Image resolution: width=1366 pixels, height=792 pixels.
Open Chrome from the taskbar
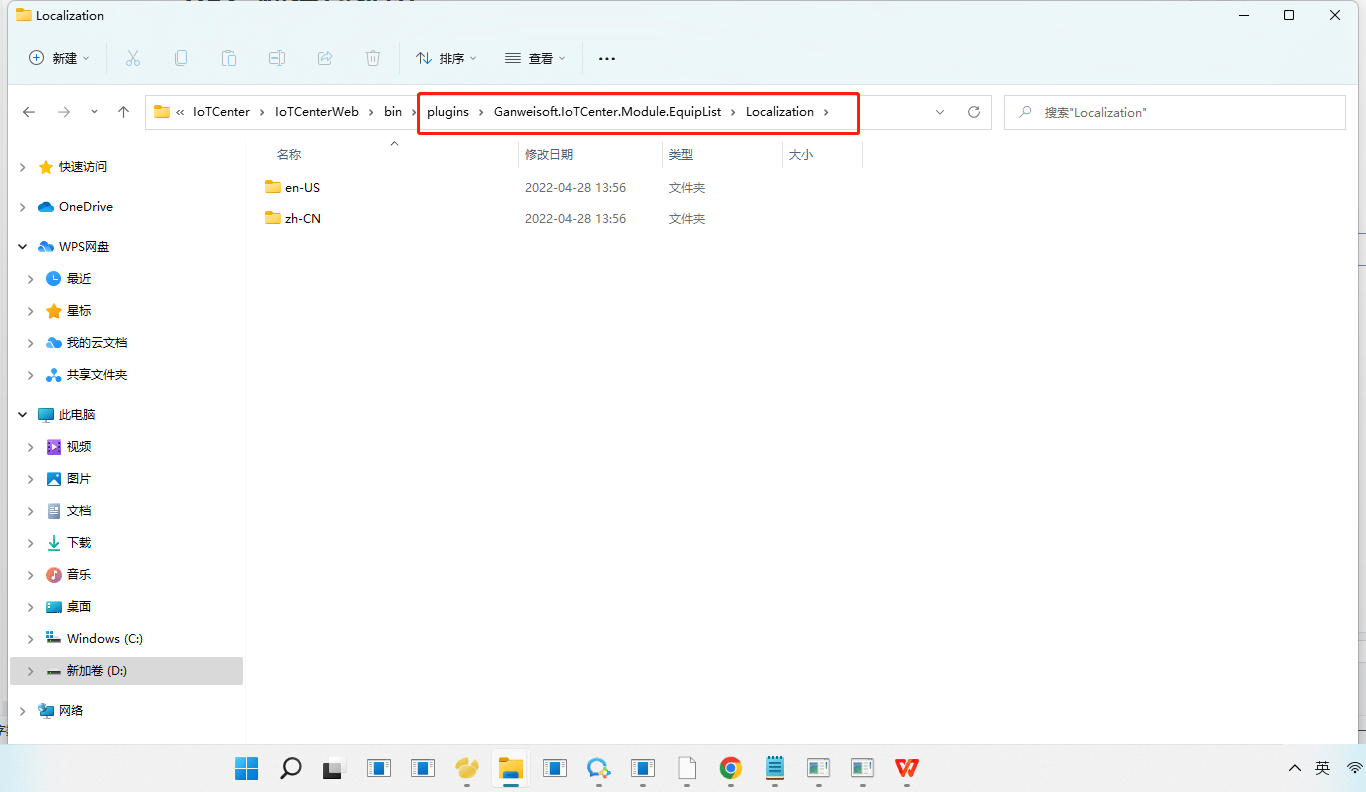[x=731, y=768]
